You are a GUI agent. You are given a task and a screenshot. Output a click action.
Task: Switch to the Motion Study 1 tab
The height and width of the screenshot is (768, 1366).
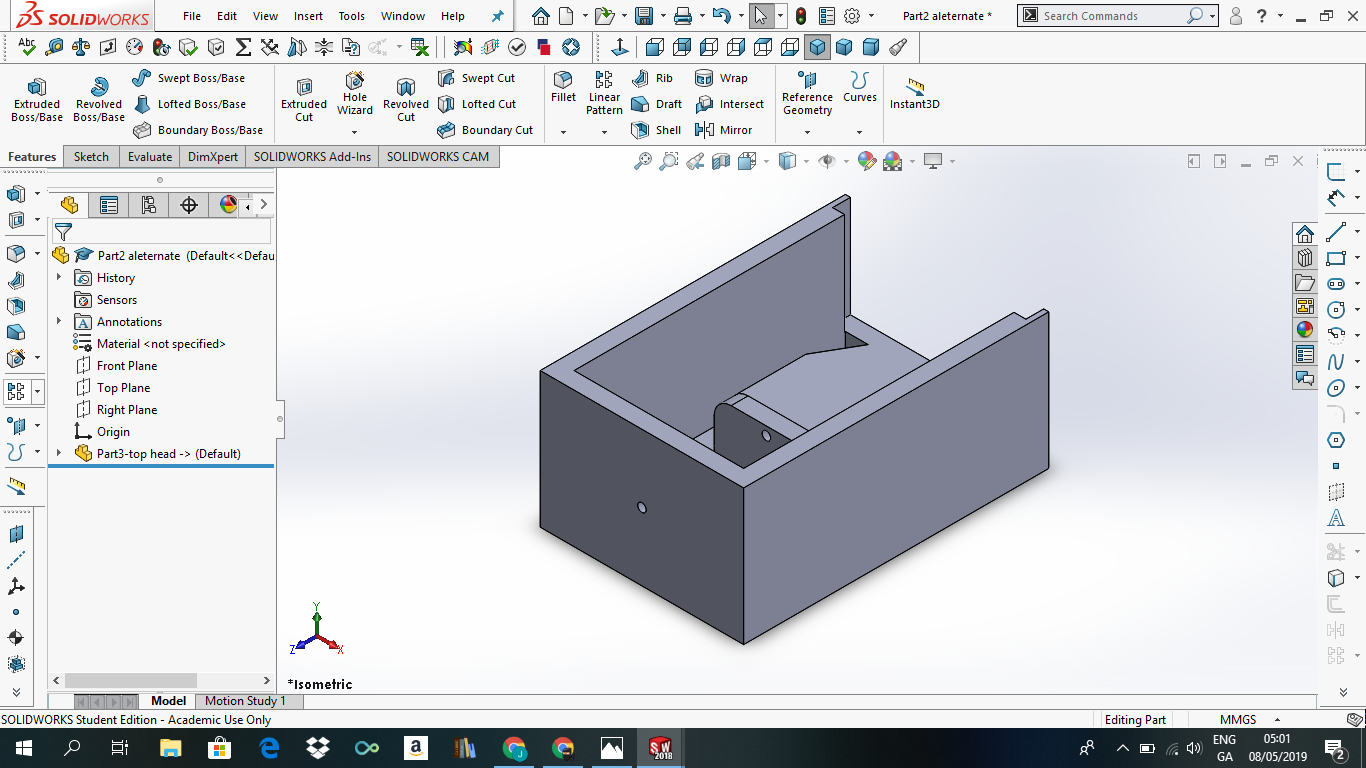tap(245, 701)
